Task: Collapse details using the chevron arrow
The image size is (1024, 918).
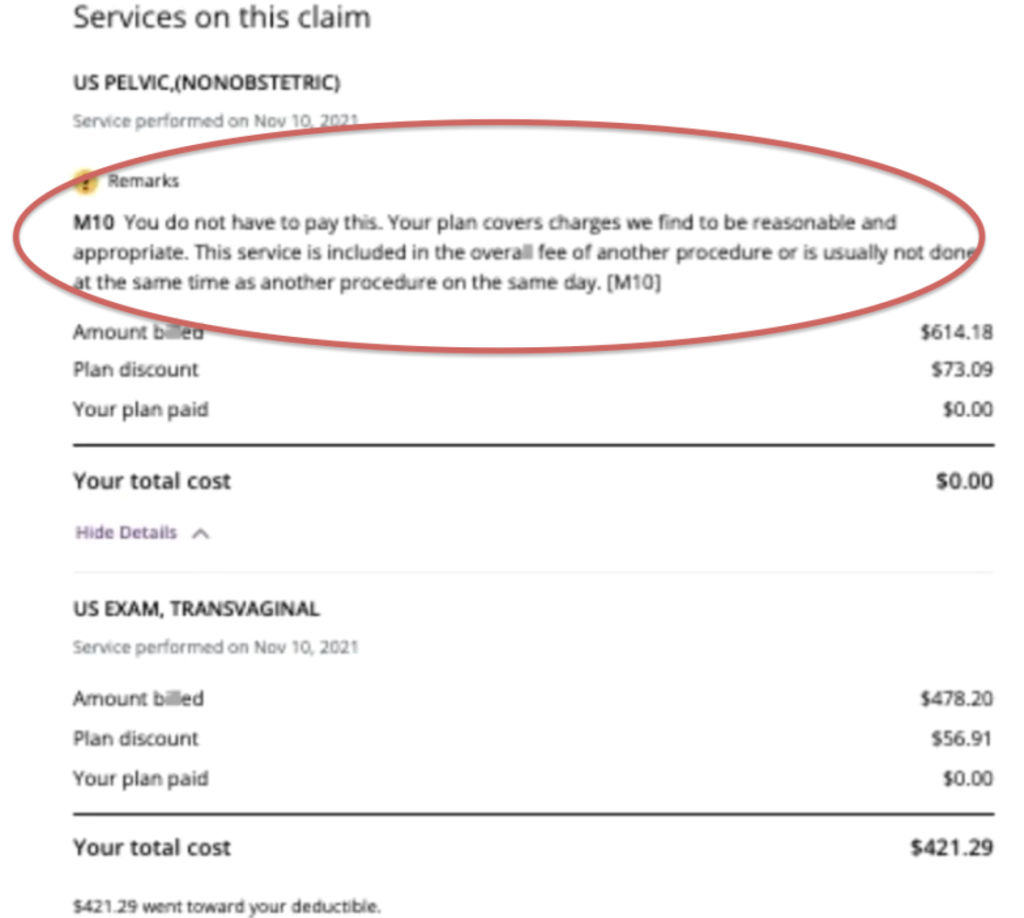Action: click(200, 534)
